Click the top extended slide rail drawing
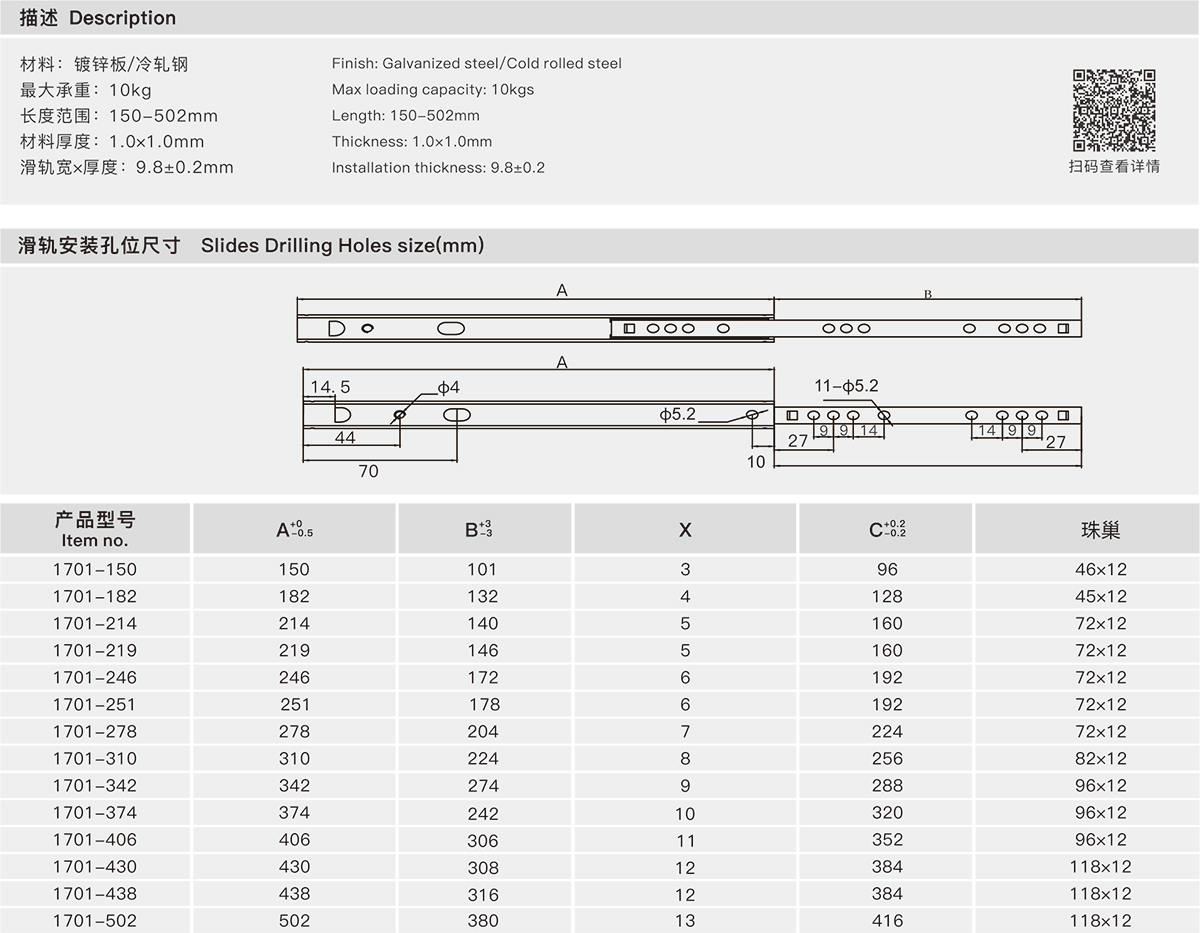1200x933 pixels. tap(689, 328)
